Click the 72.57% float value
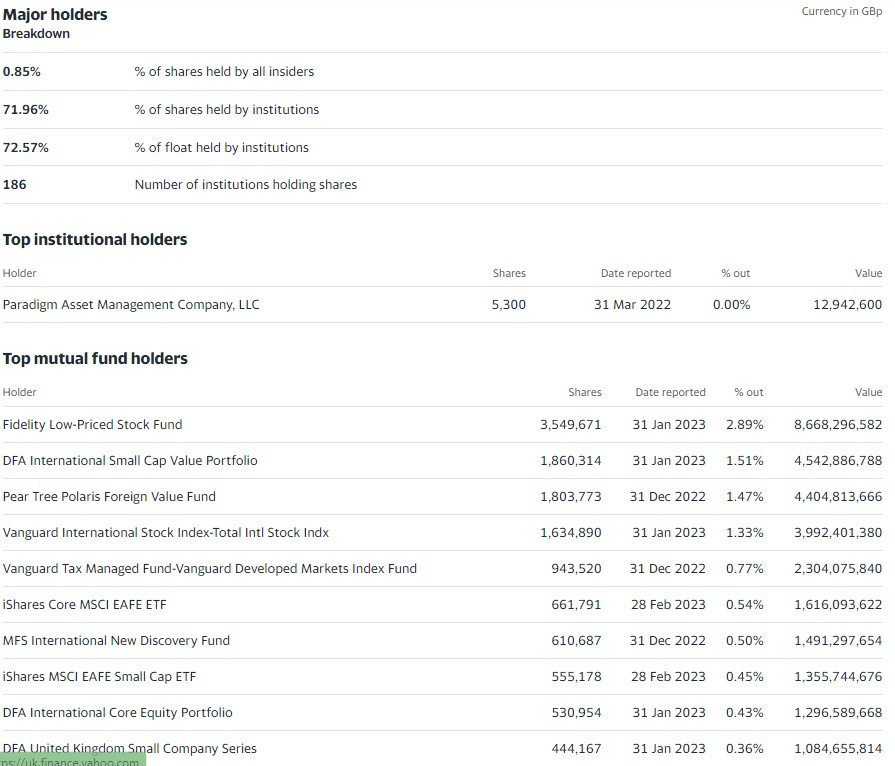Image resolution: width=895 pixels, height=766 pixels. (x=26, y=148)
